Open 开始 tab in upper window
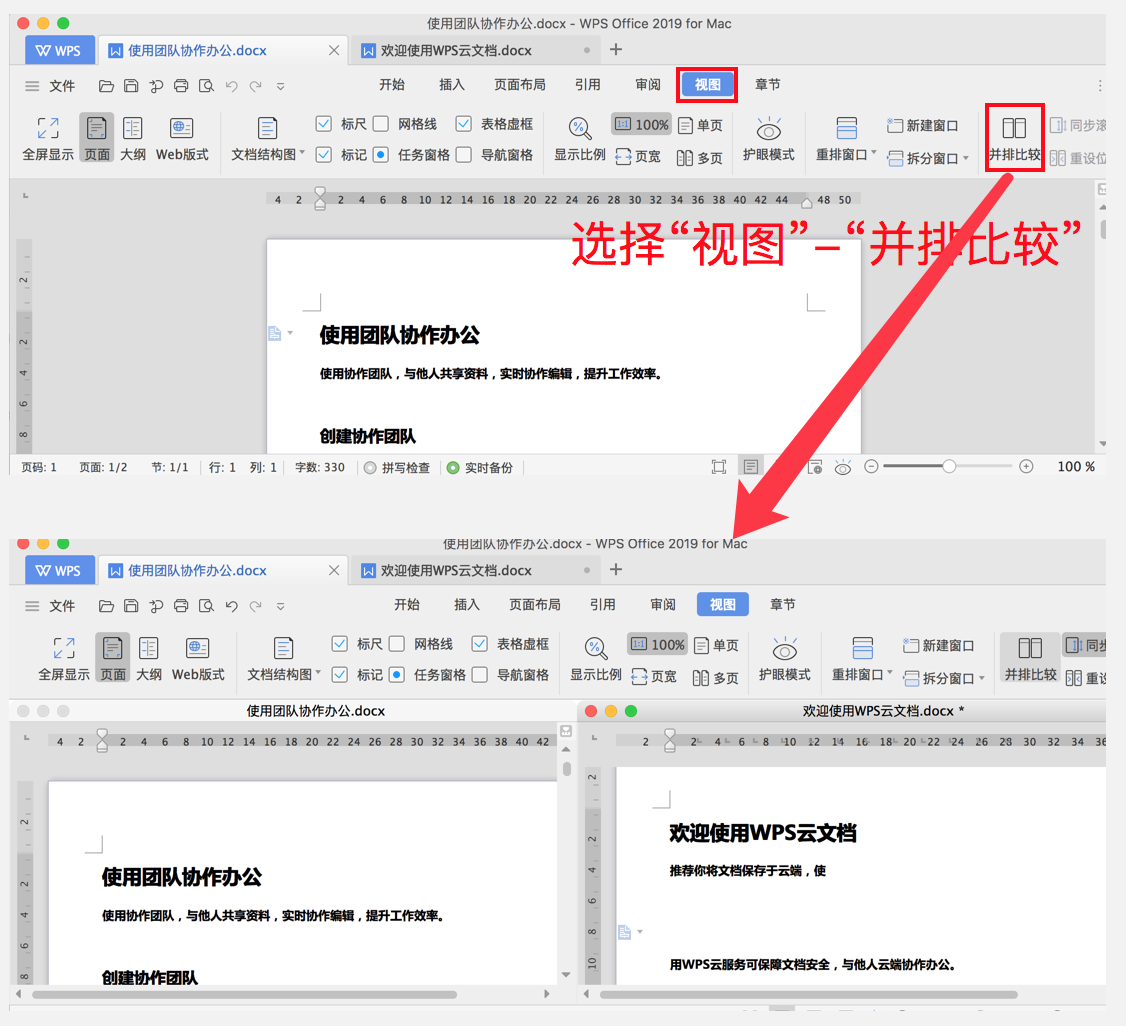Viewport: 1126px width, 1026px height. (x=391, y=85)
